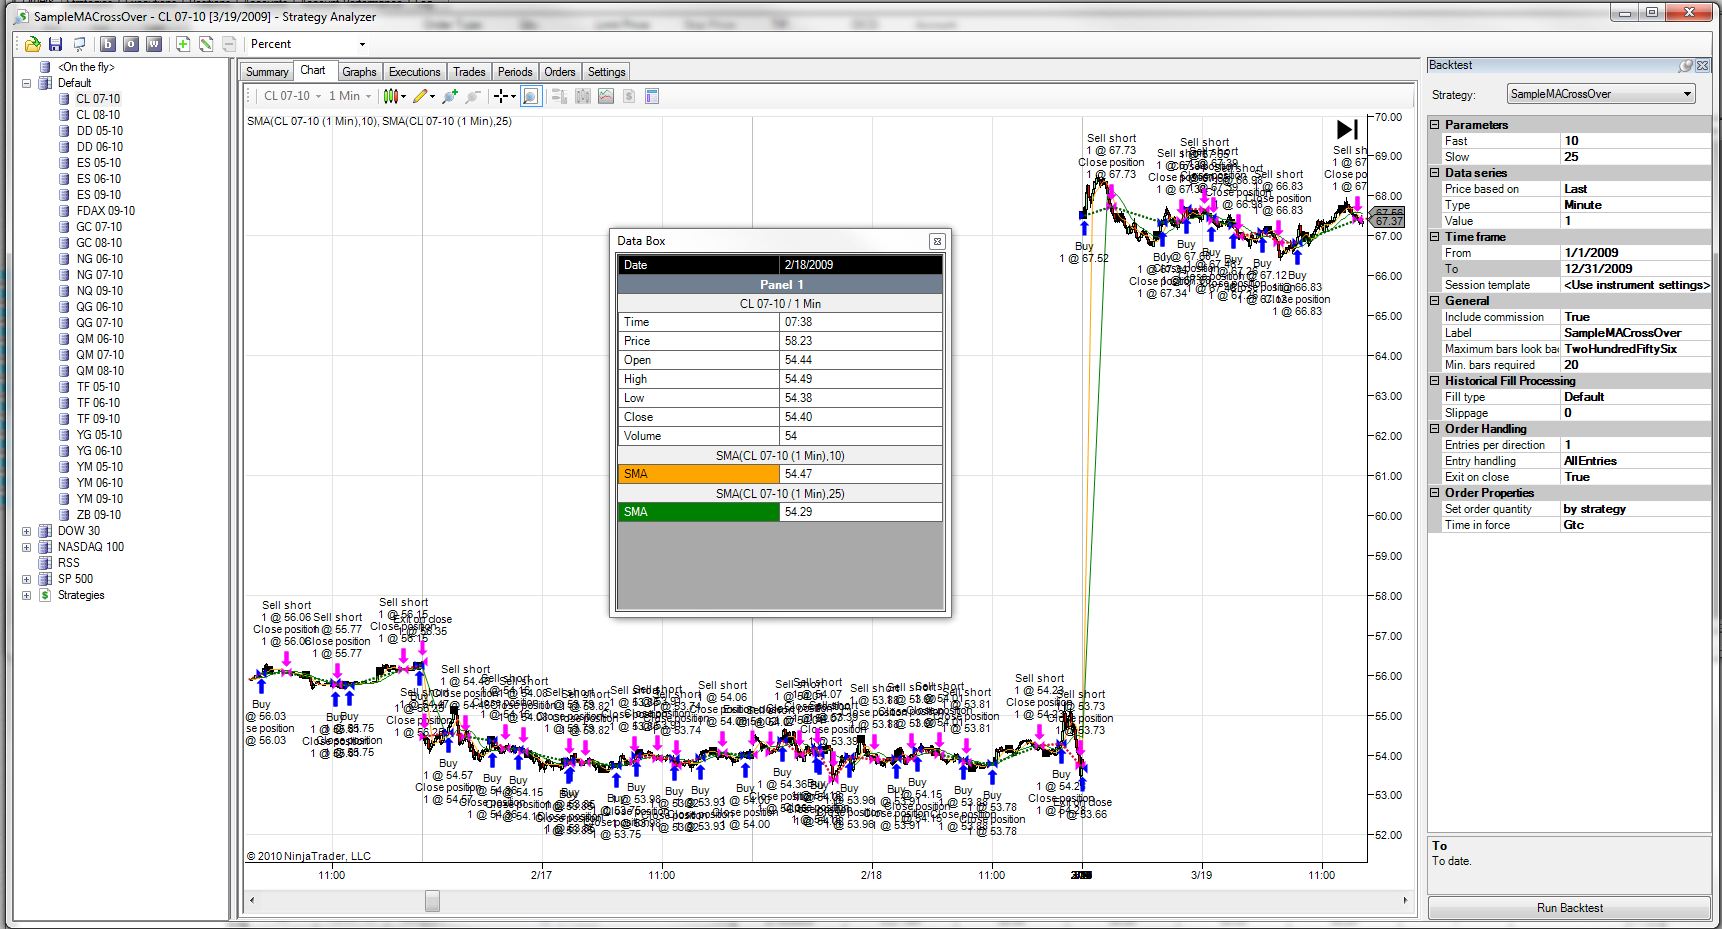This screenshot has width=1722, height=929.
Task: Open the Trades tab
Action: pyautogui.click(x=469, y=72)
